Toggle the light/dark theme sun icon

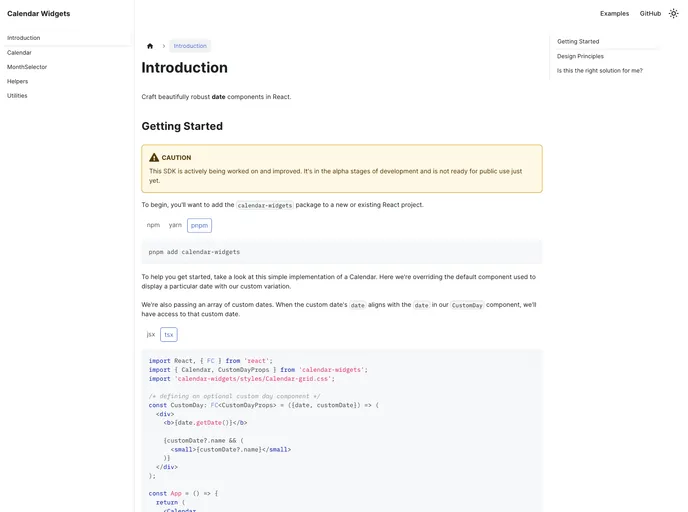coord(675,14)
